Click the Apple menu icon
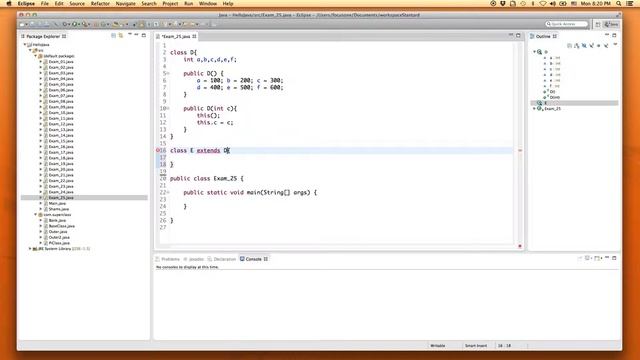Viewport: 640px width, 360px height. pos(9,3)
